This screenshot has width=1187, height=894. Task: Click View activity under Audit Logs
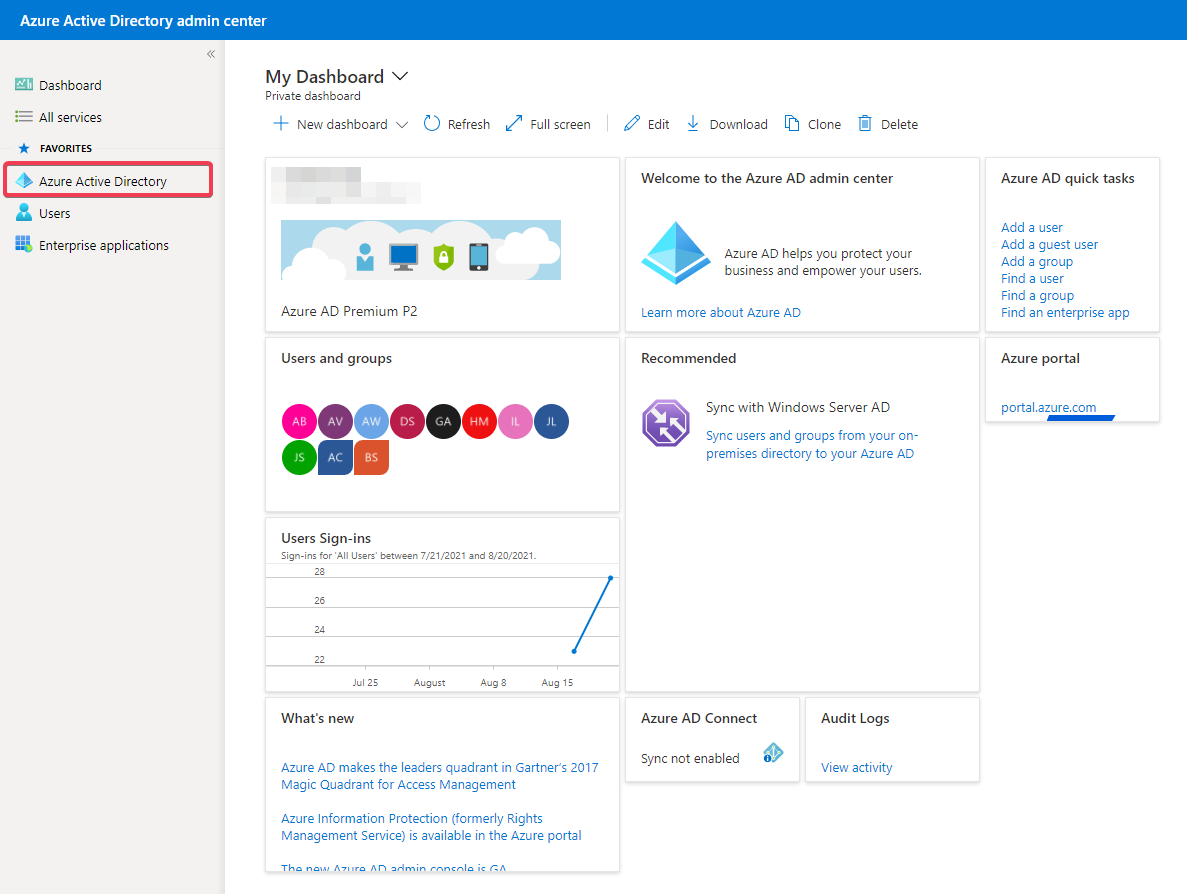[x=856, y=767]
